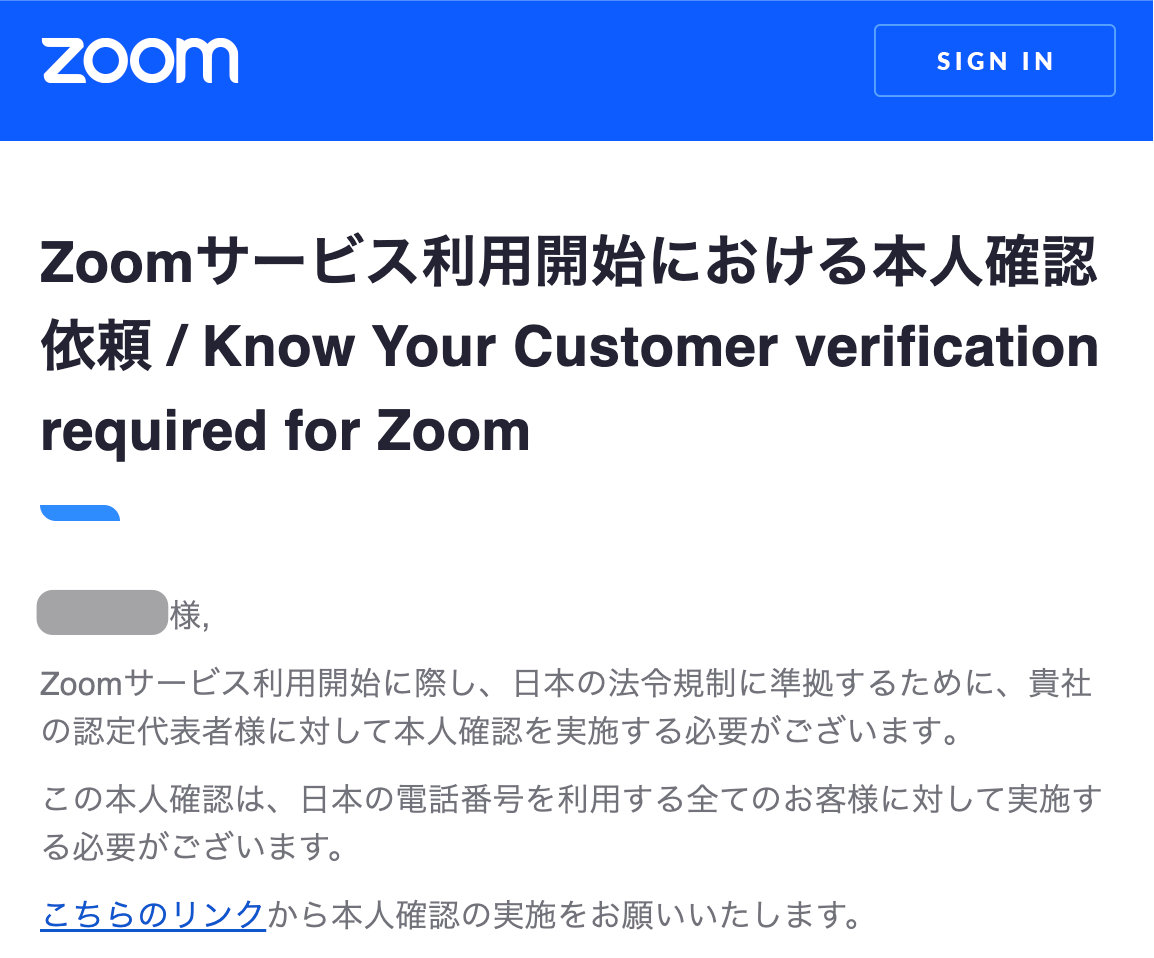Click the blue accent bar below the heading
The width and height of the screenshot is (1154, 958).
coord(80,513)
